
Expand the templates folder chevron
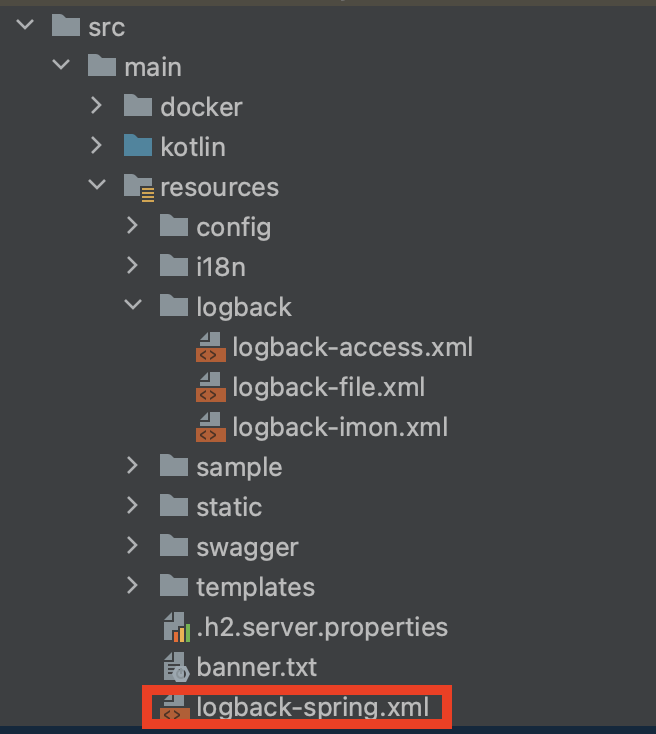click(x=133, y=585)
